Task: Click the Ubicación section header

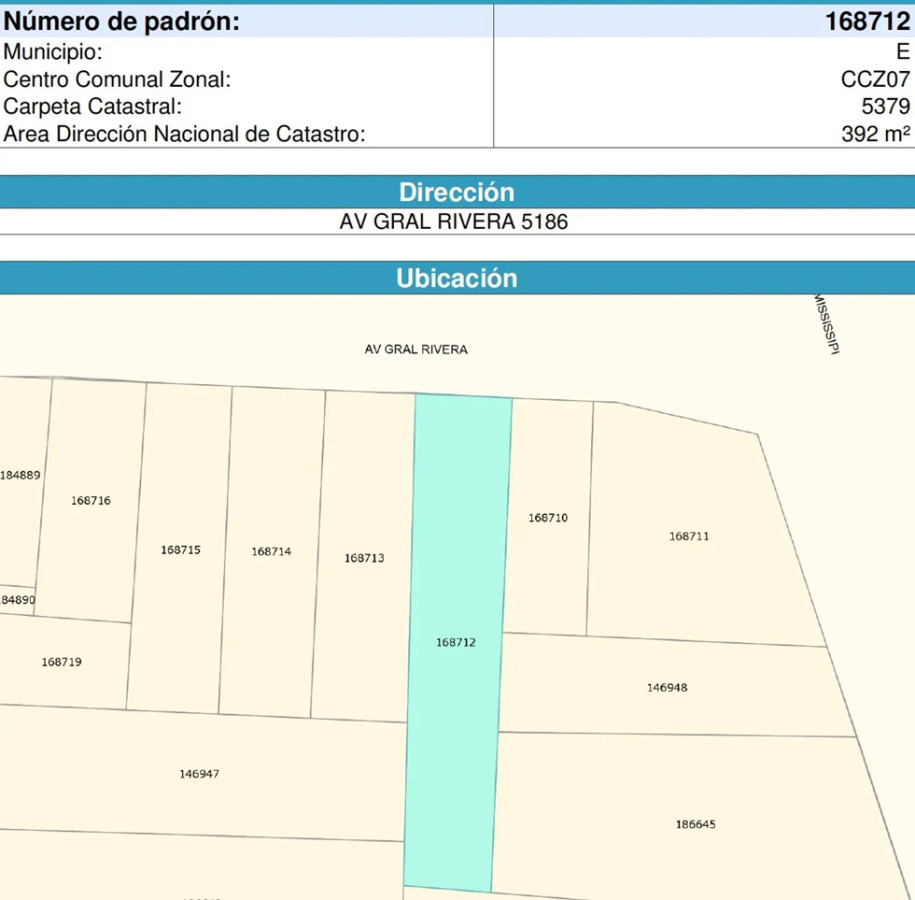Action: point(457,278)
